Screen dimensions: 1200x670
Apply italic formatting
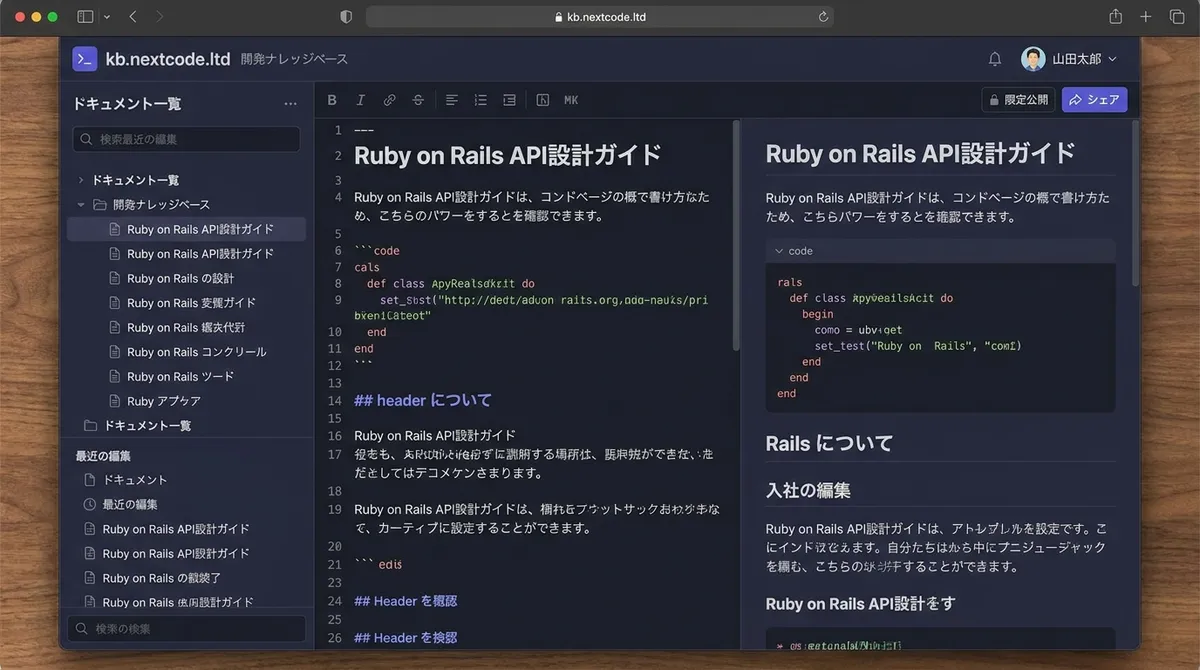[361, 99]
